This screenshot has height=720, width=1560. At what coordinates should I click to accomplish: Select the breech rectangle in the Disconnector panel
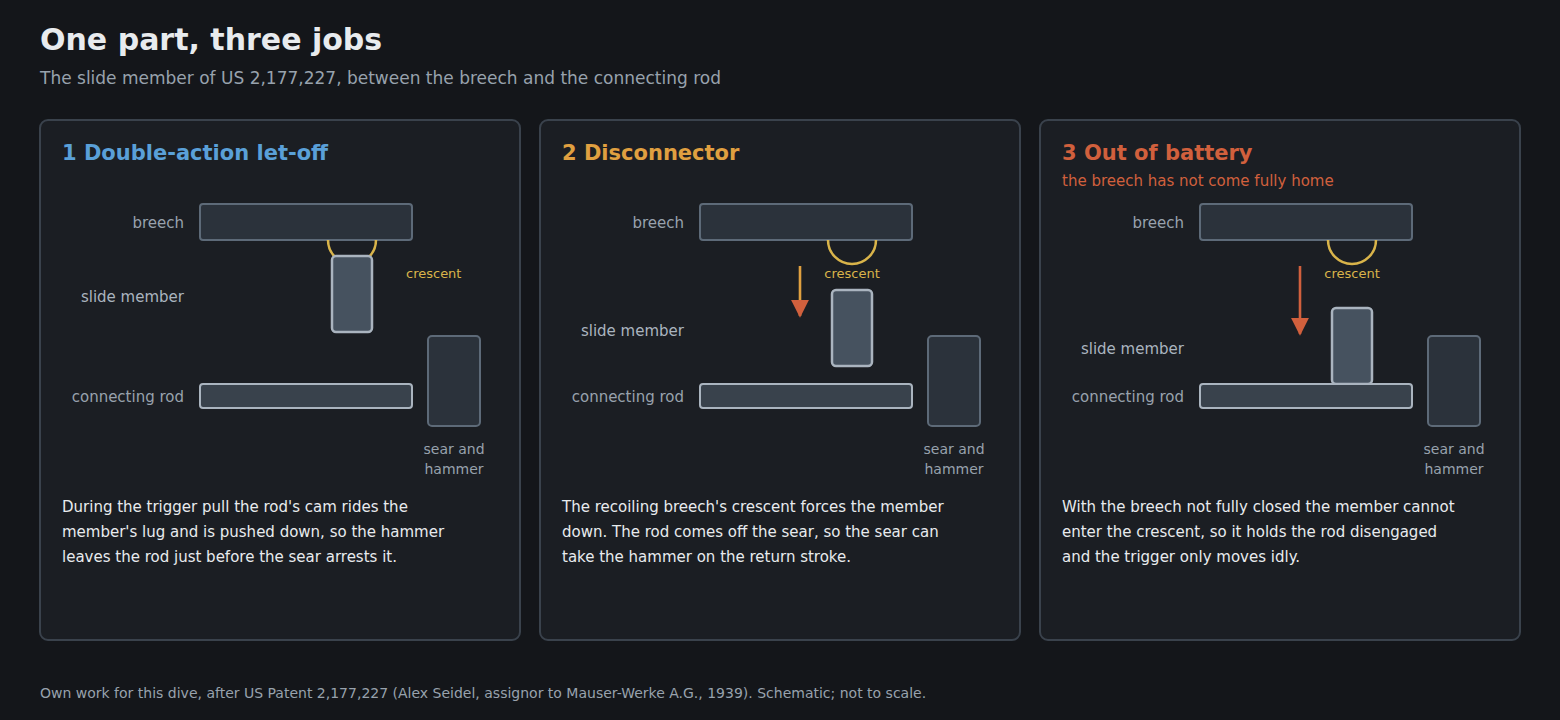(x=806, y=222)
